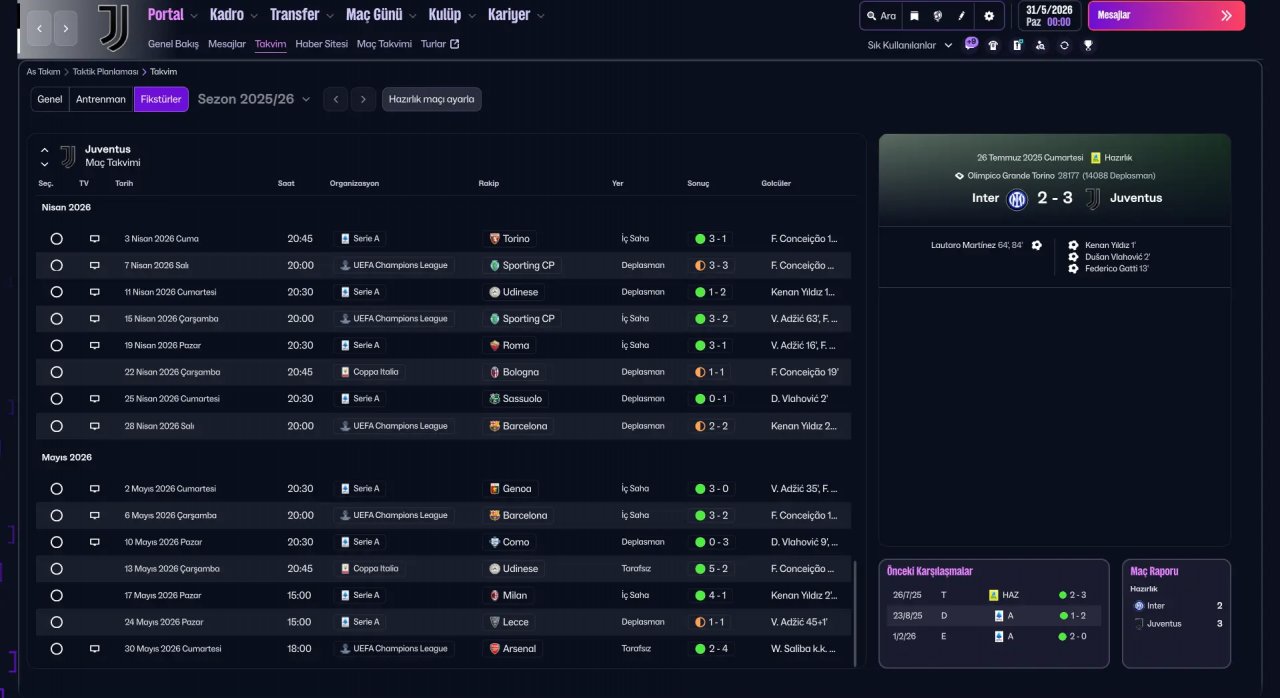Open the Sezon 2025/26 dropdown
The height and width of the screenshot is (698, 1280).
tap(254, 99)
